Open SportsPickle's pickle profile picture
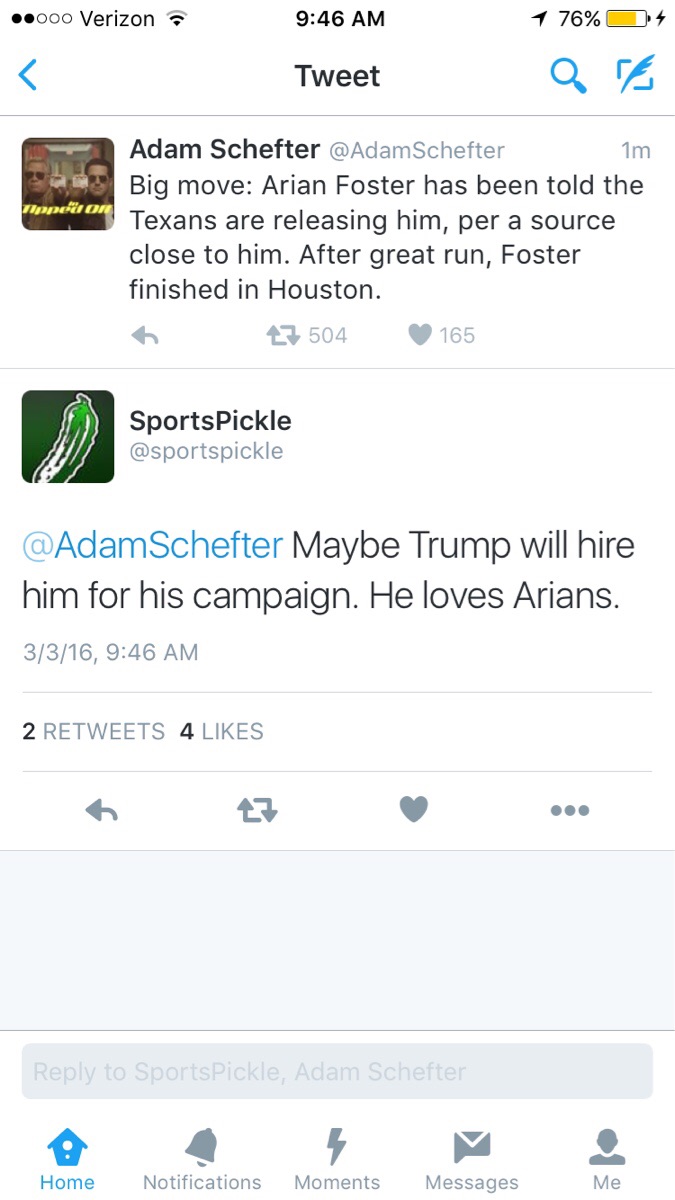Screen dimensions: 675x1200 click(x=68, y=437)
